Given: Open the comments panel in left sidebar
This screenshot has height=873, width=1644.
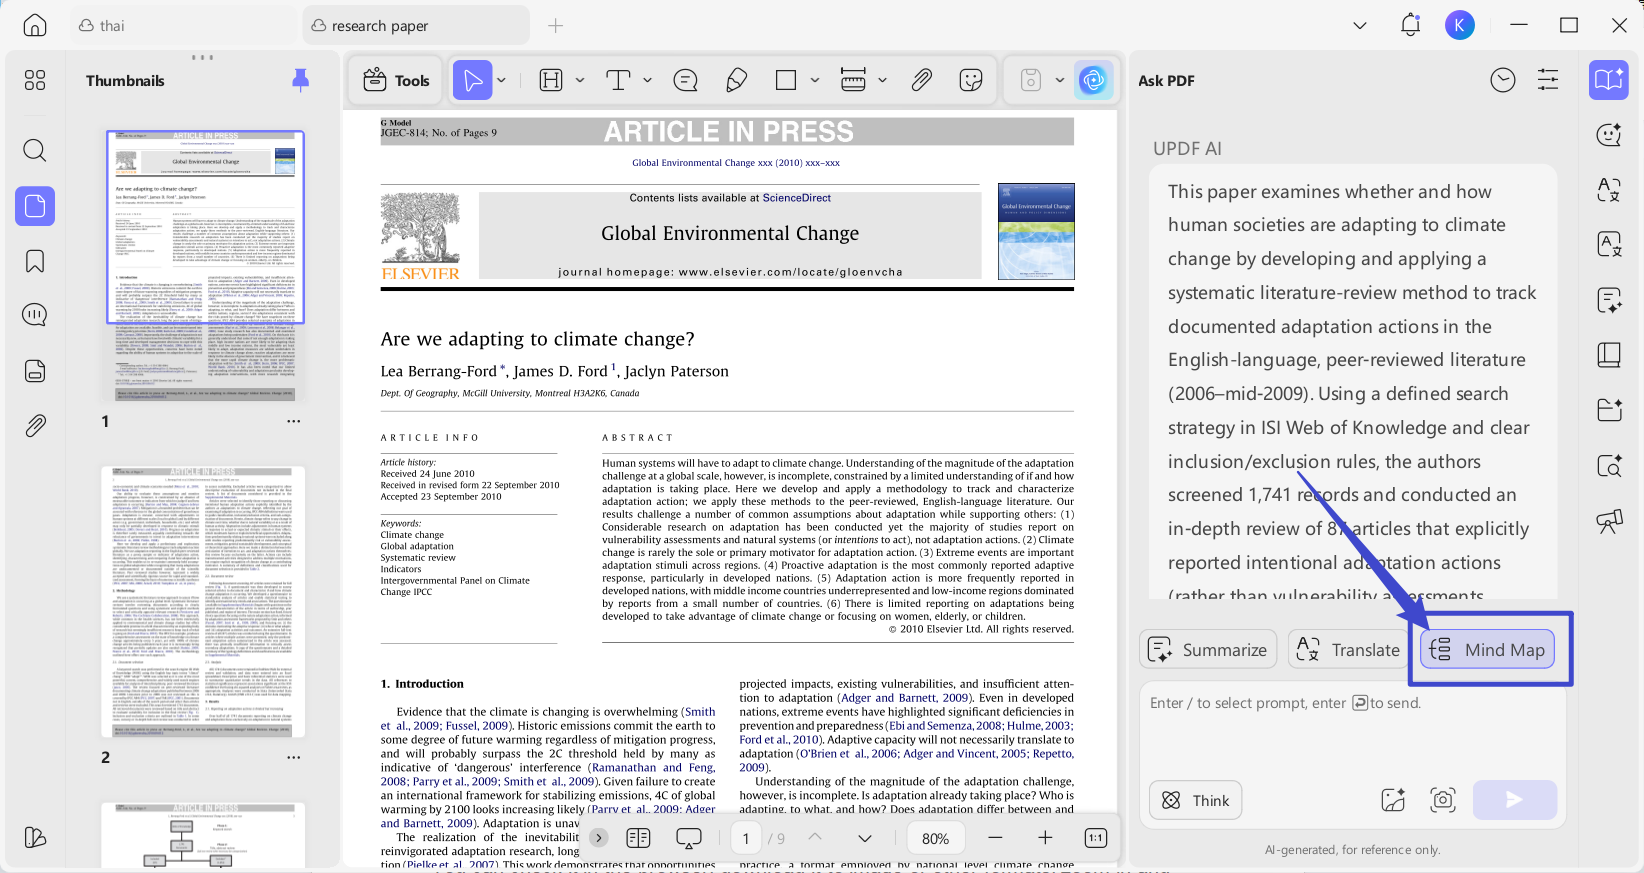Looking at the screenshot, I should point(35,315).
